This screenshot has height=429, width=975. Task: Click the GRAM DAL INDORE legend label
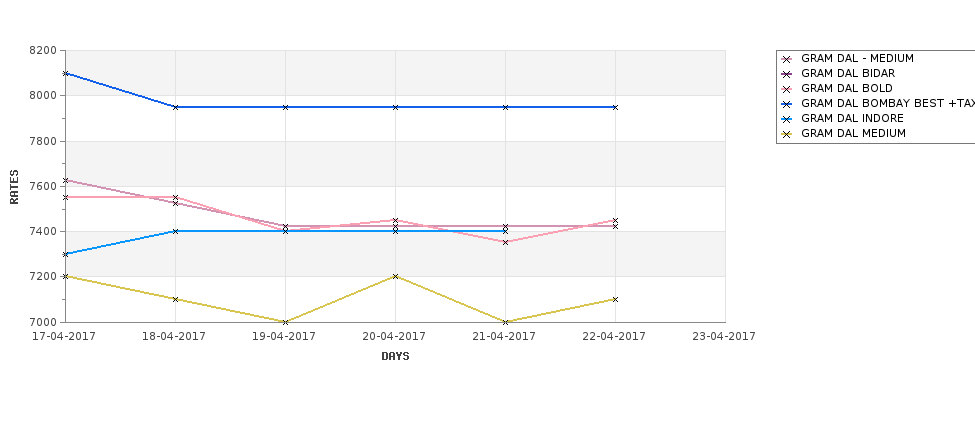tap(852, 118)
